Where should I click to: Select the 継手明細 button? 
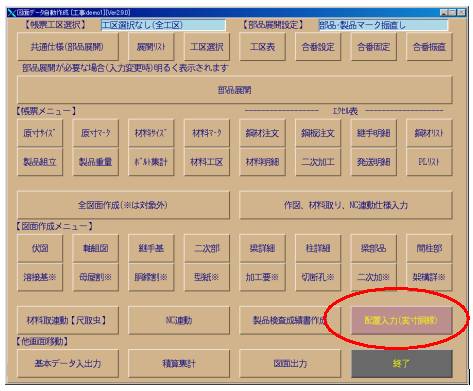(374, 133)
